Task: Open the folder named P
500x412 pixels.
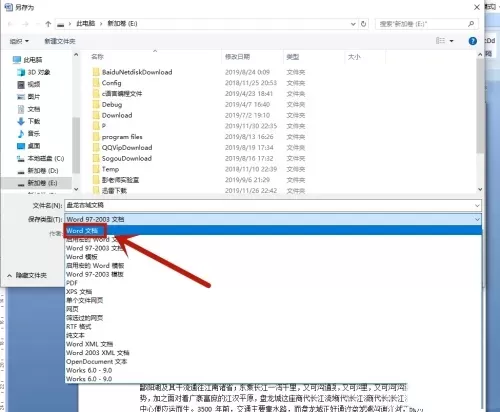Action: [x=99, y=126]
